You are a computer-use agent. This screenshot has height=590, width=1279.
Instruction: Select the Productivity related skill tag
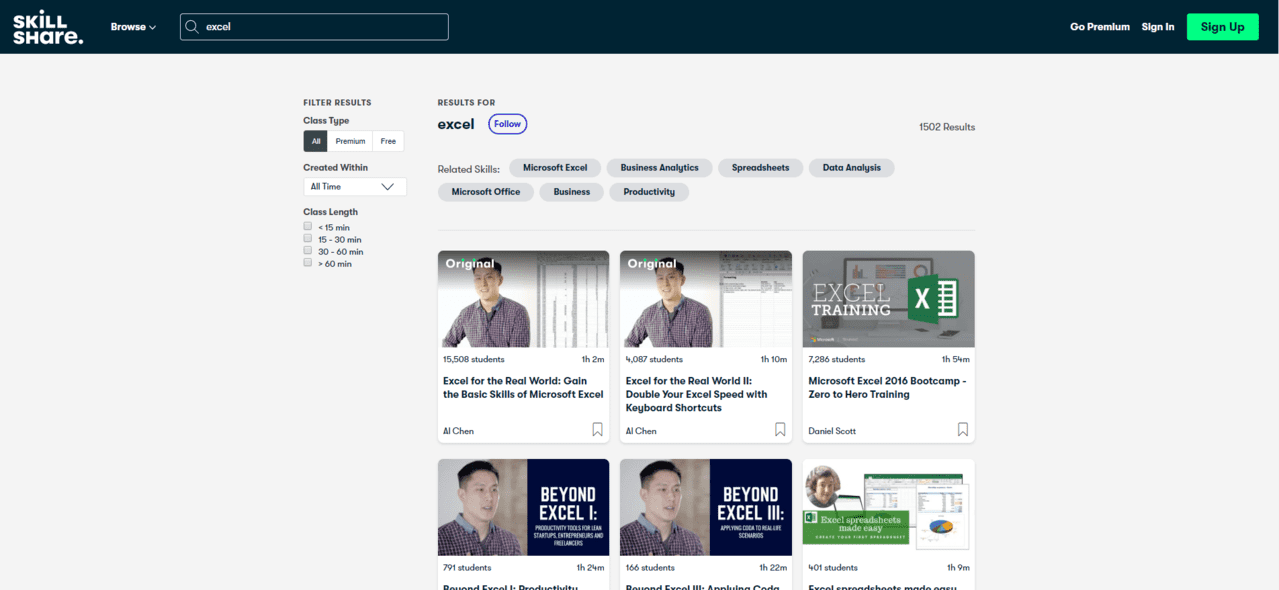649,192
